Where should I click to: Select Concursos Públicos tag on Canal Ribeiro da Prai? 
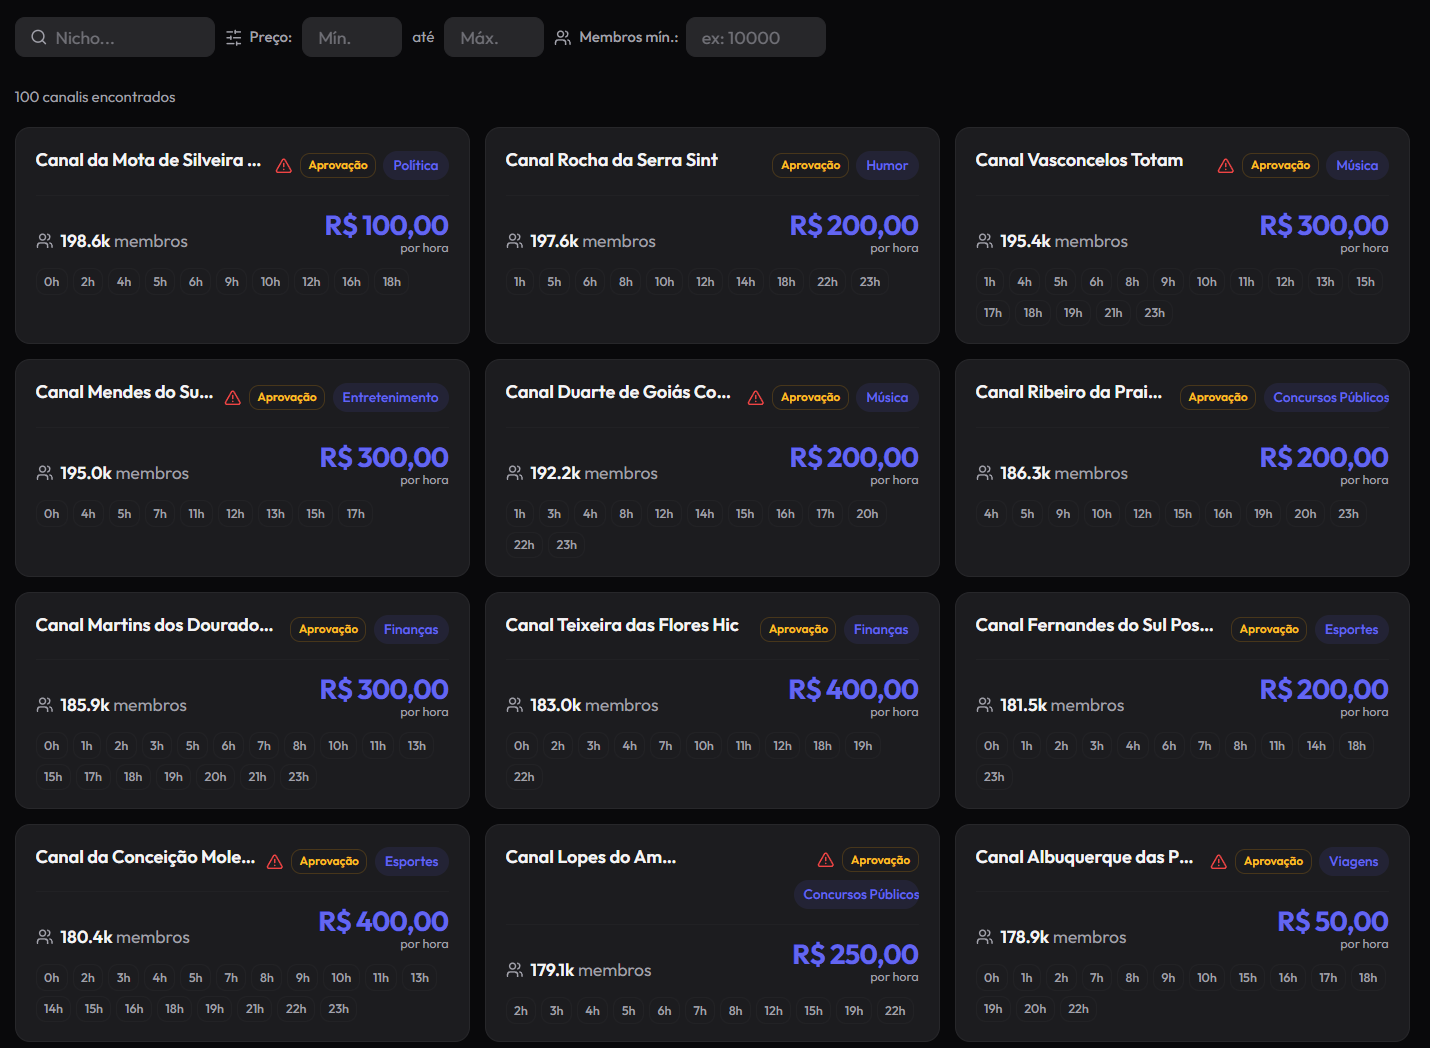point(1331,397)
